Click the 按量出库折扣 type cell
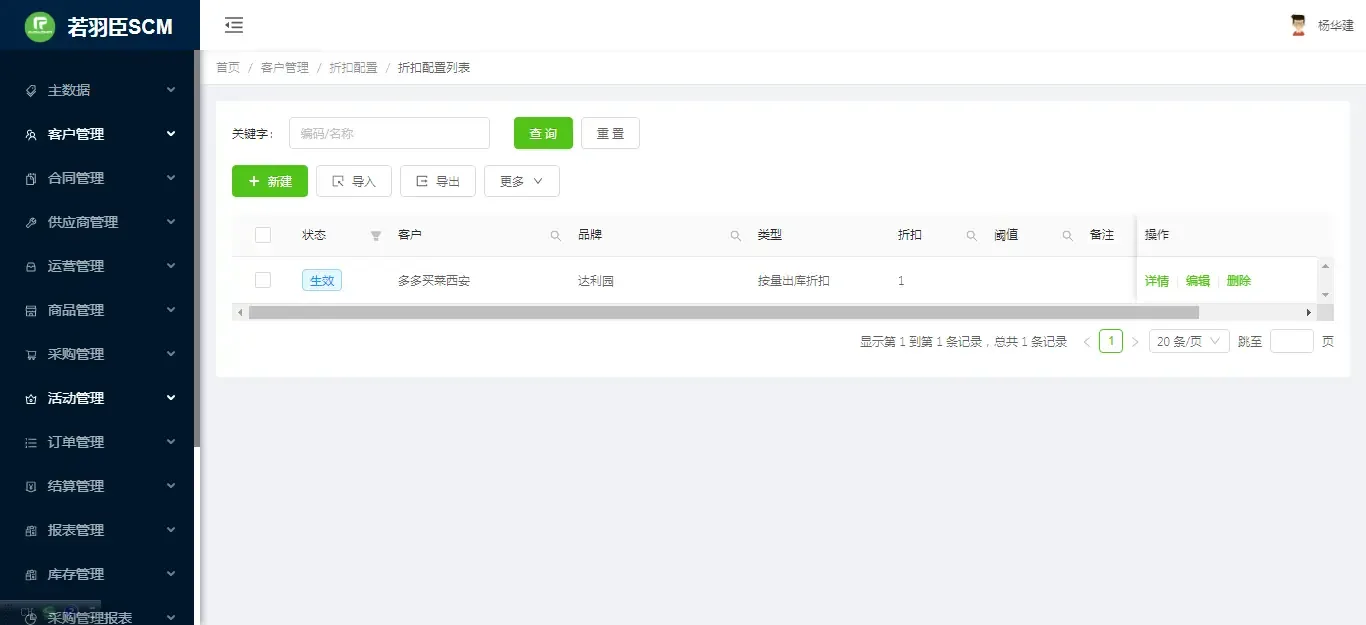The height and width of the screenshot is (625, 1366). click(x=794, y=281)
